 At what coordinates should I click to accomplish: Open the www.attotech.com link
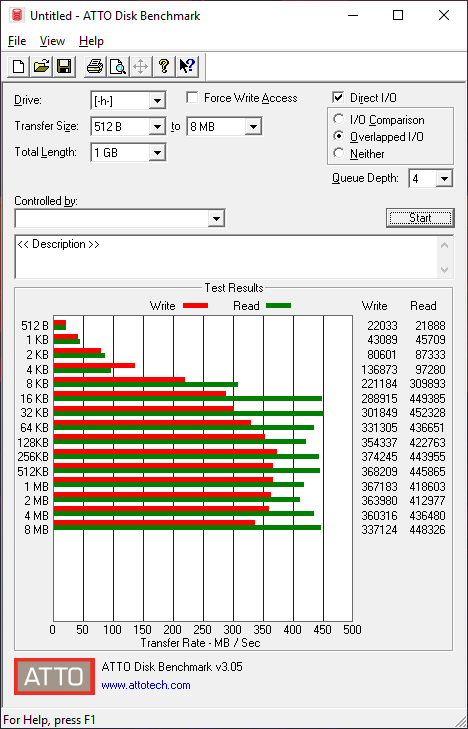(146, 685)
